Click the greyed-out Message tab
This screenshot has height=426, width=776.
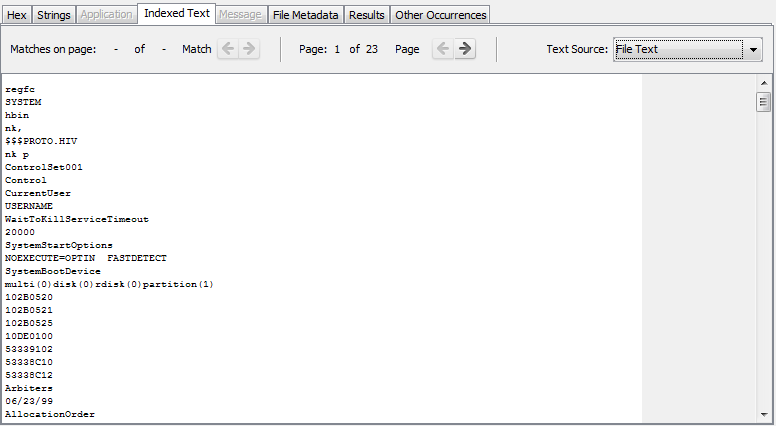(241, 15)
